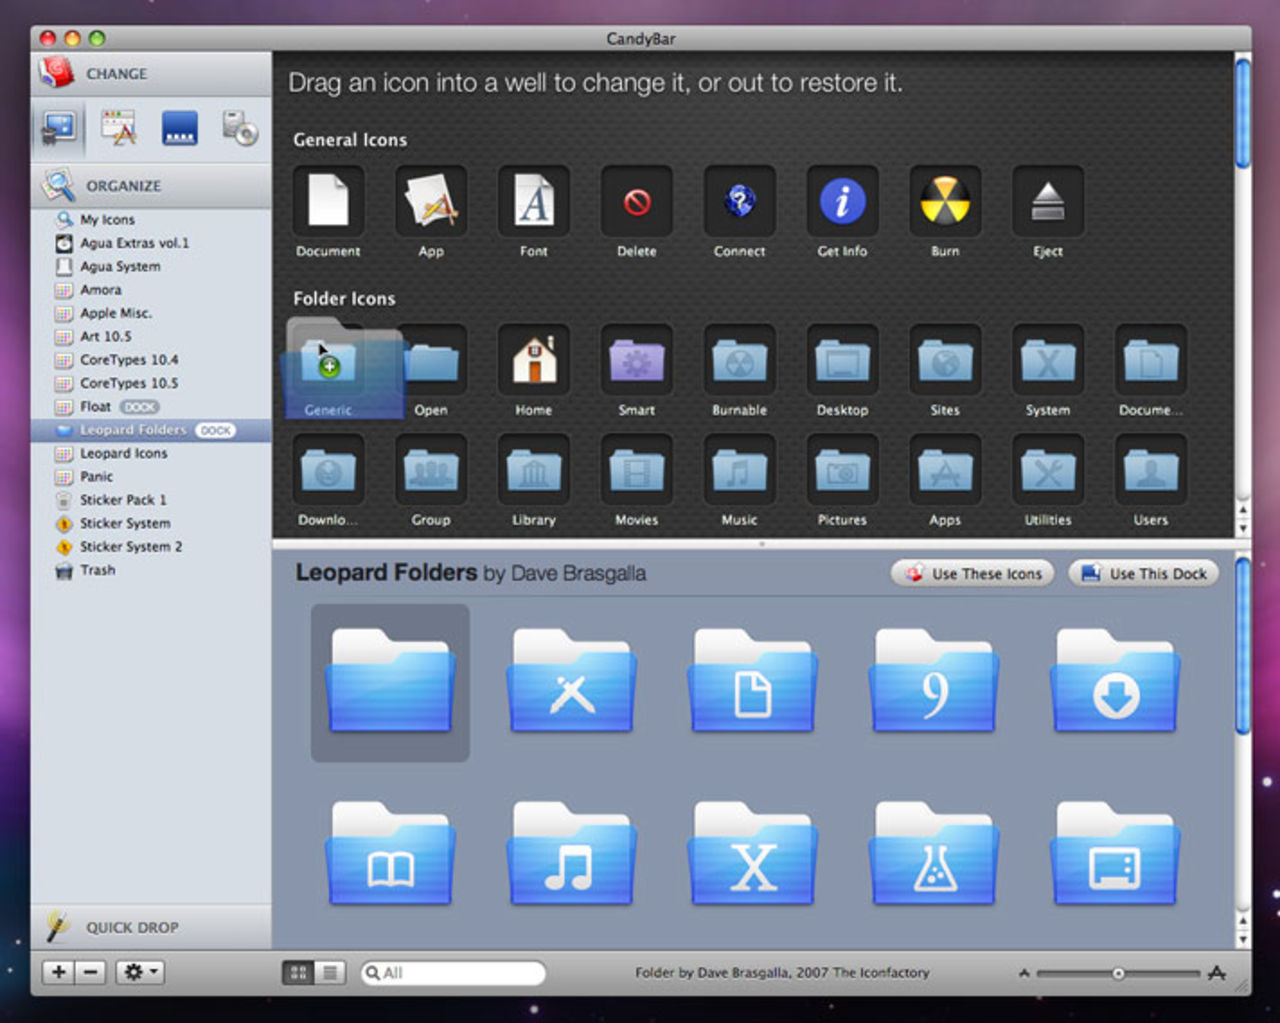
Task: Open the search filter dropdown magnifier
Action: point(372,973)
